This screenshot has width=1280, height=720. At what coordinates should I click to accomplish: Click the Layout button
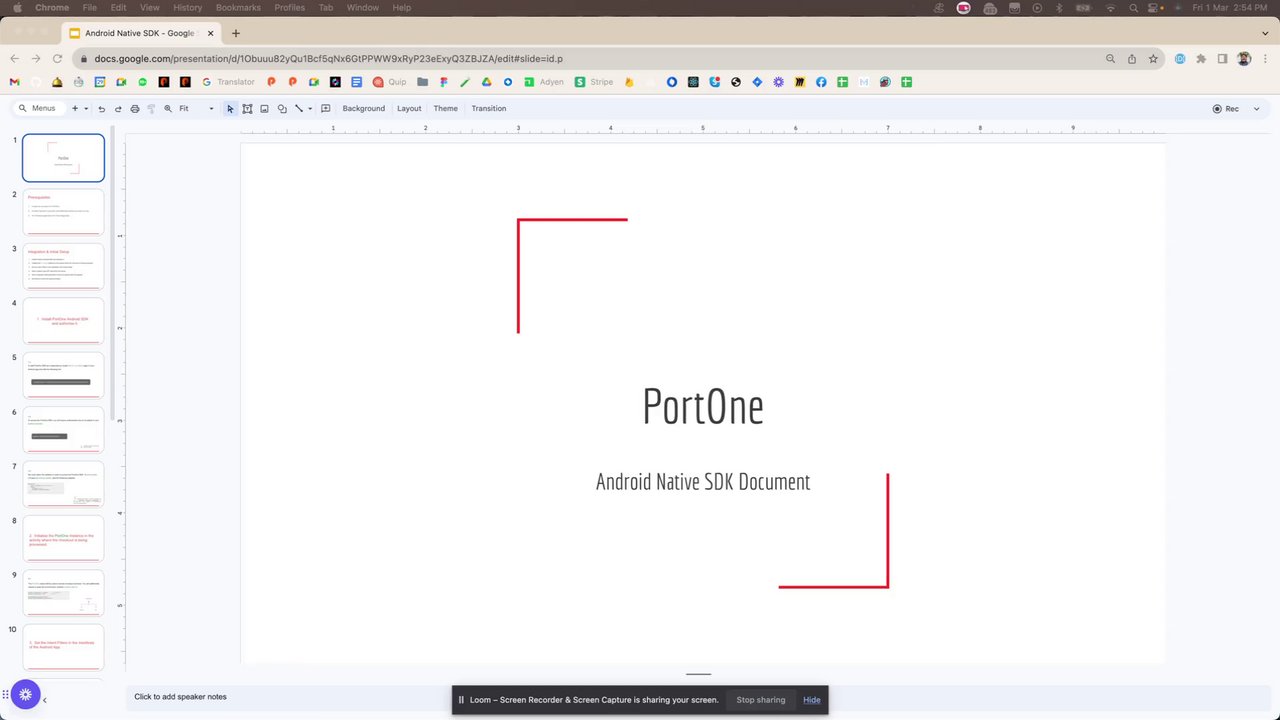pyautogui.click(x=409, y=108)
